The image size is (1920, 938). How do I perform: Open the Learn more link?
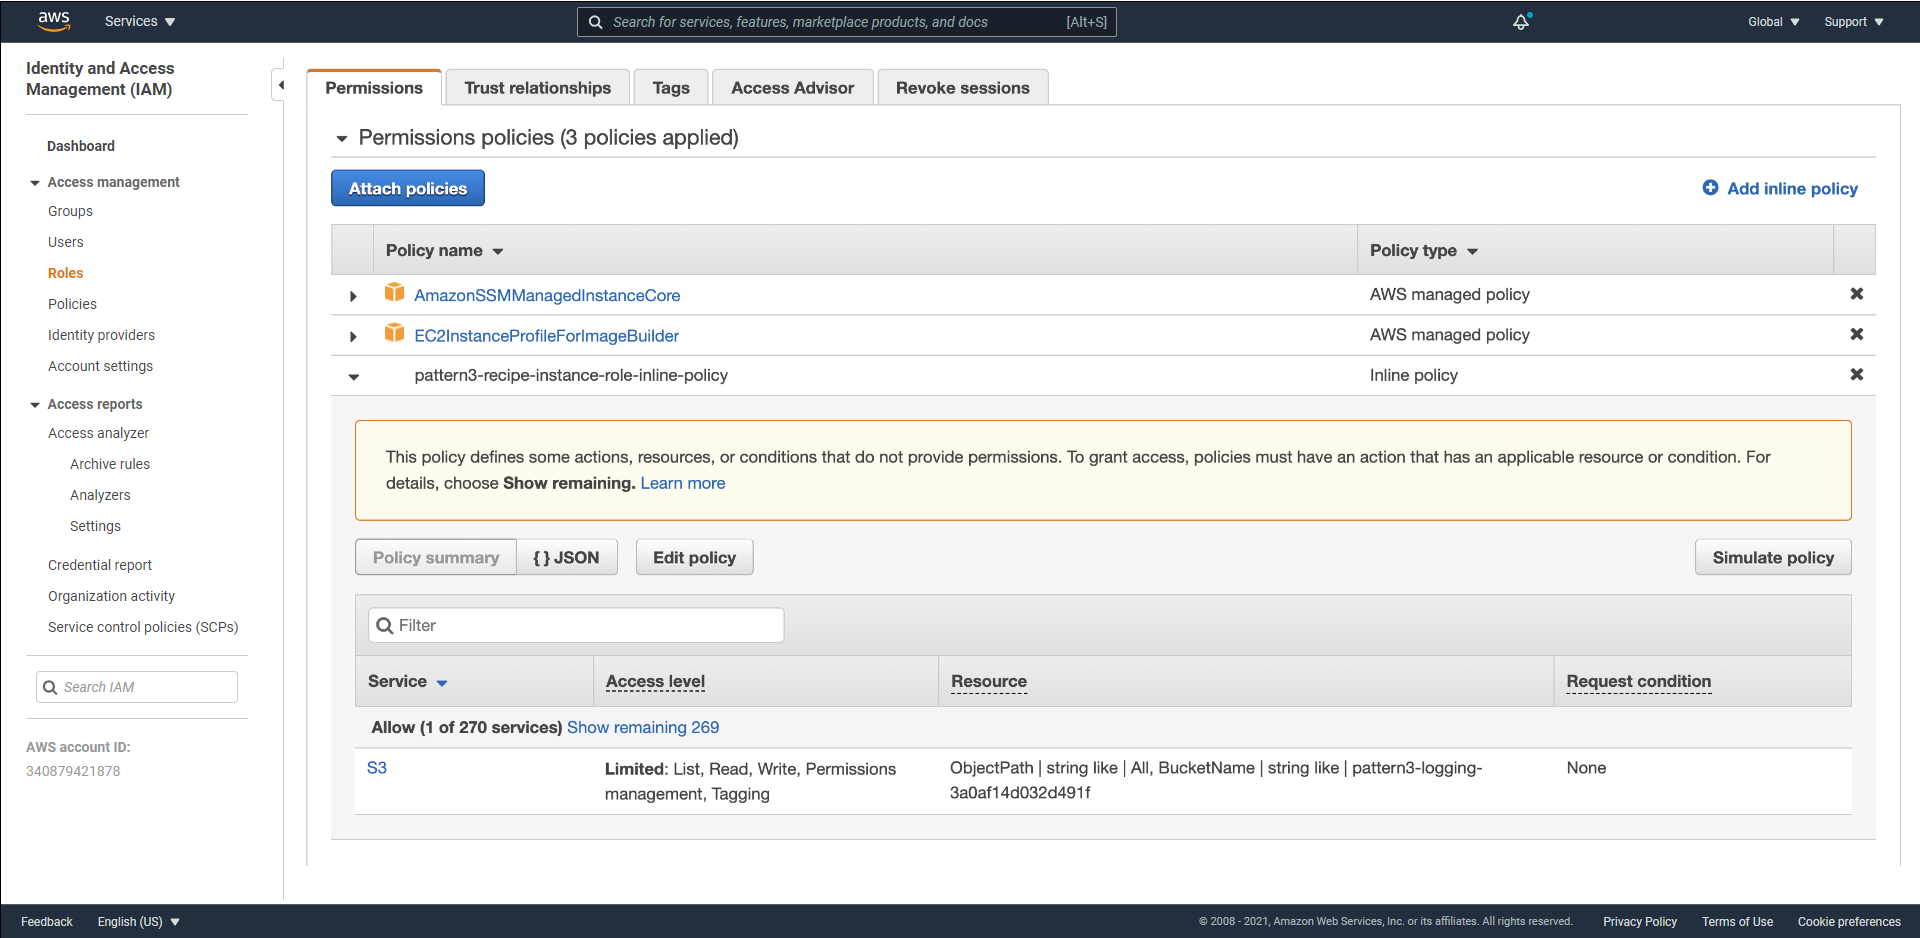coord(683,483)
